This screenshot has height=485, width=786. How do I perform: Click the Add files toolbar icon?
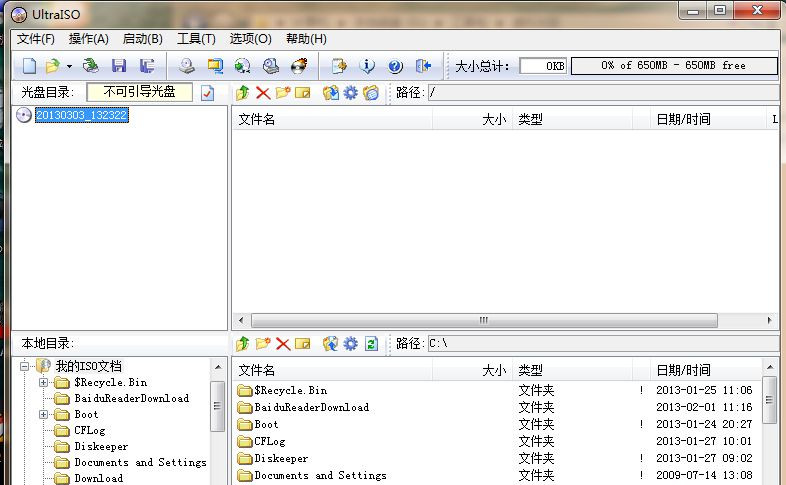339,66
